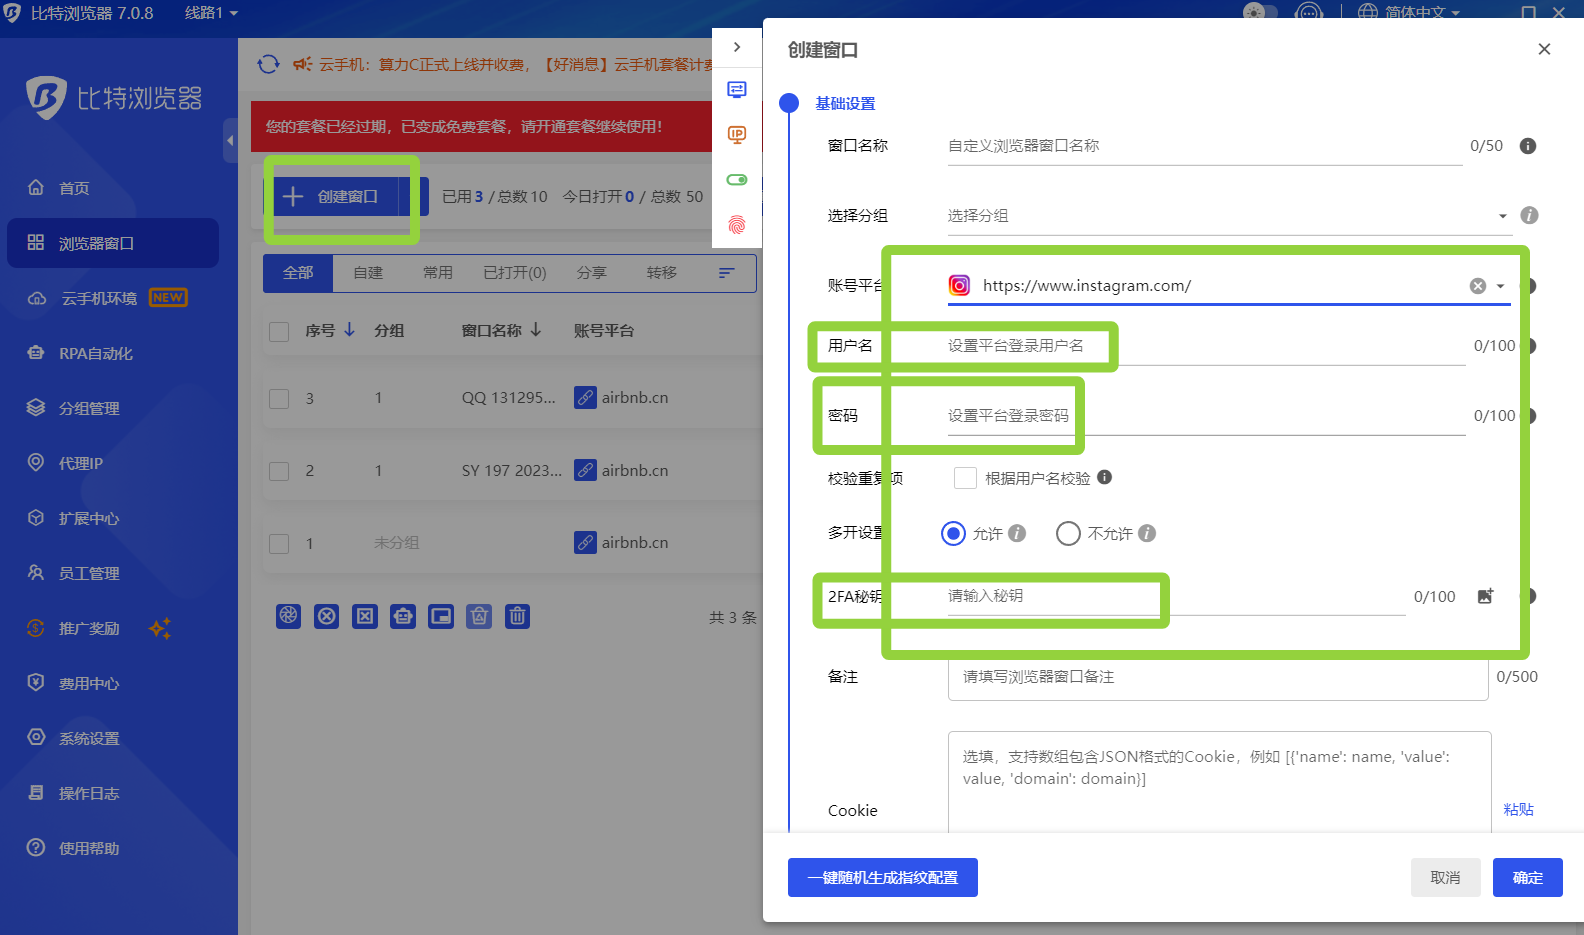Collapse the side panel with chevron arrow
Viewport: 1584px width, 935px height.
coord(737,47)
